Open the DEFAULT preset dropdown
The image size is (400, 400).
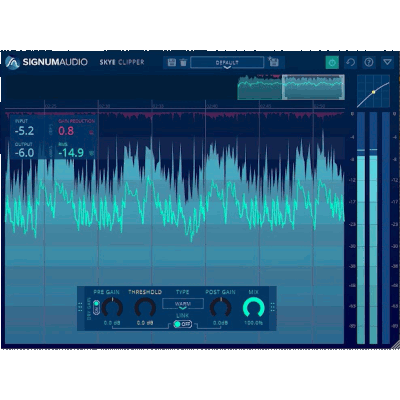tap(227, 63)
